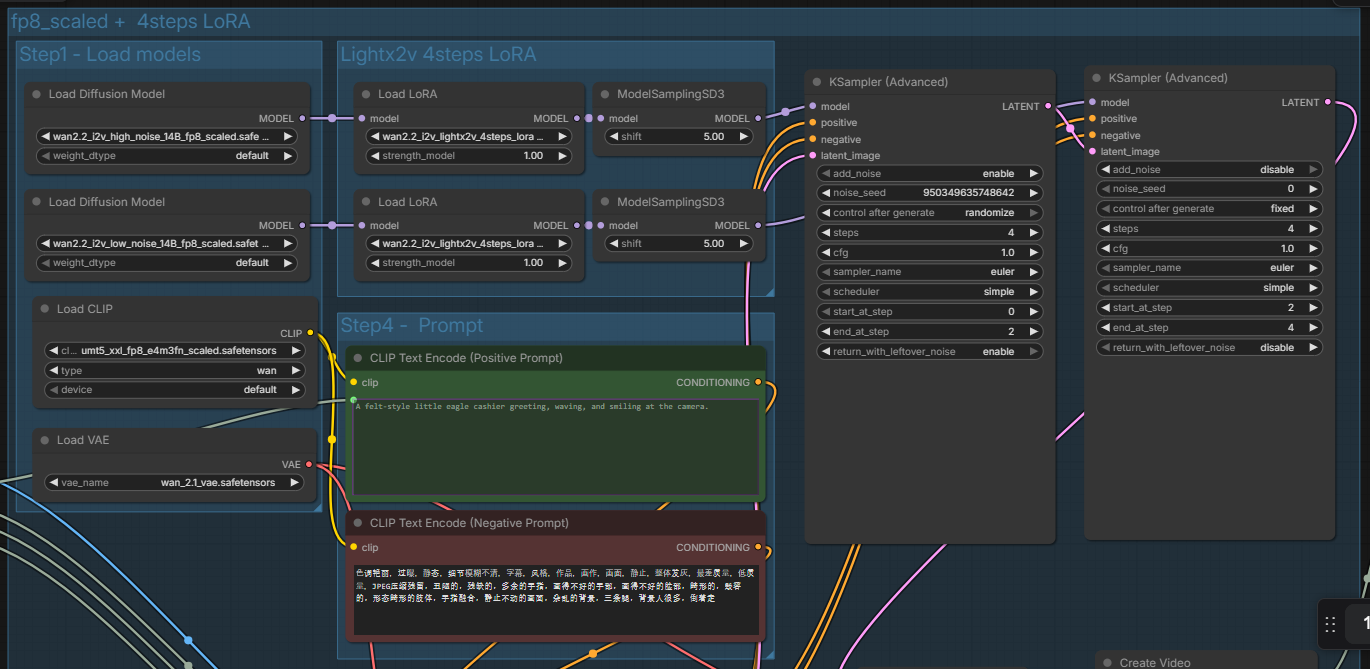Click collapse dot on low_noise Load Diffusion Model node

pyautogui.click(x=37, y=202)
